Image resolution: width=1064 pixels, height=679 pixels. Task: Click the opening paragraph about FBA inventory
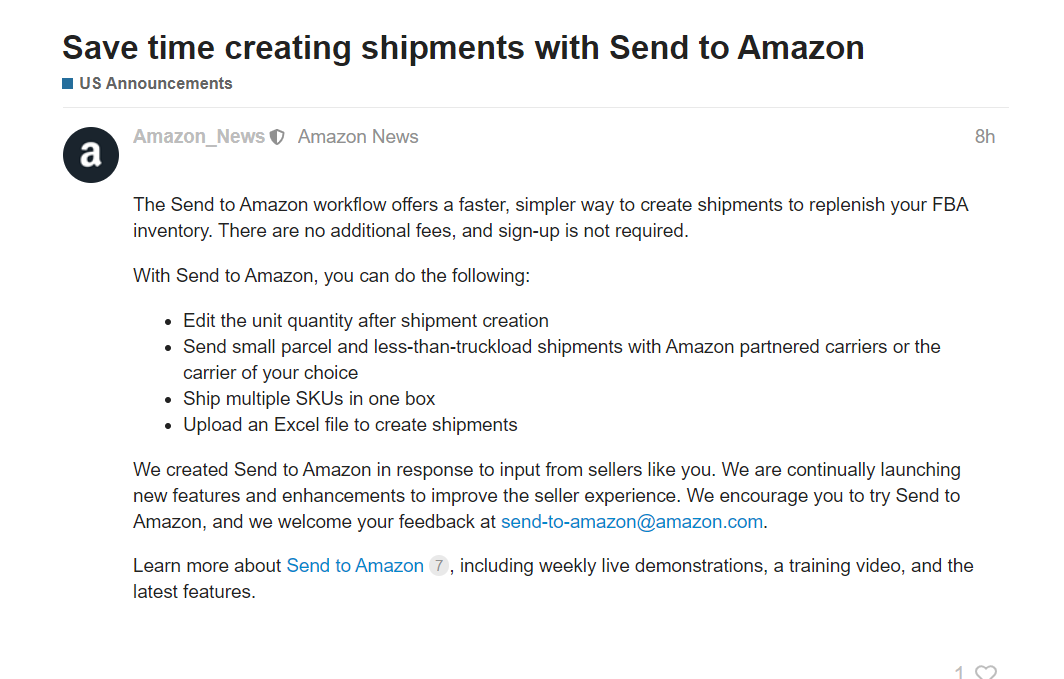pos(550,217)
